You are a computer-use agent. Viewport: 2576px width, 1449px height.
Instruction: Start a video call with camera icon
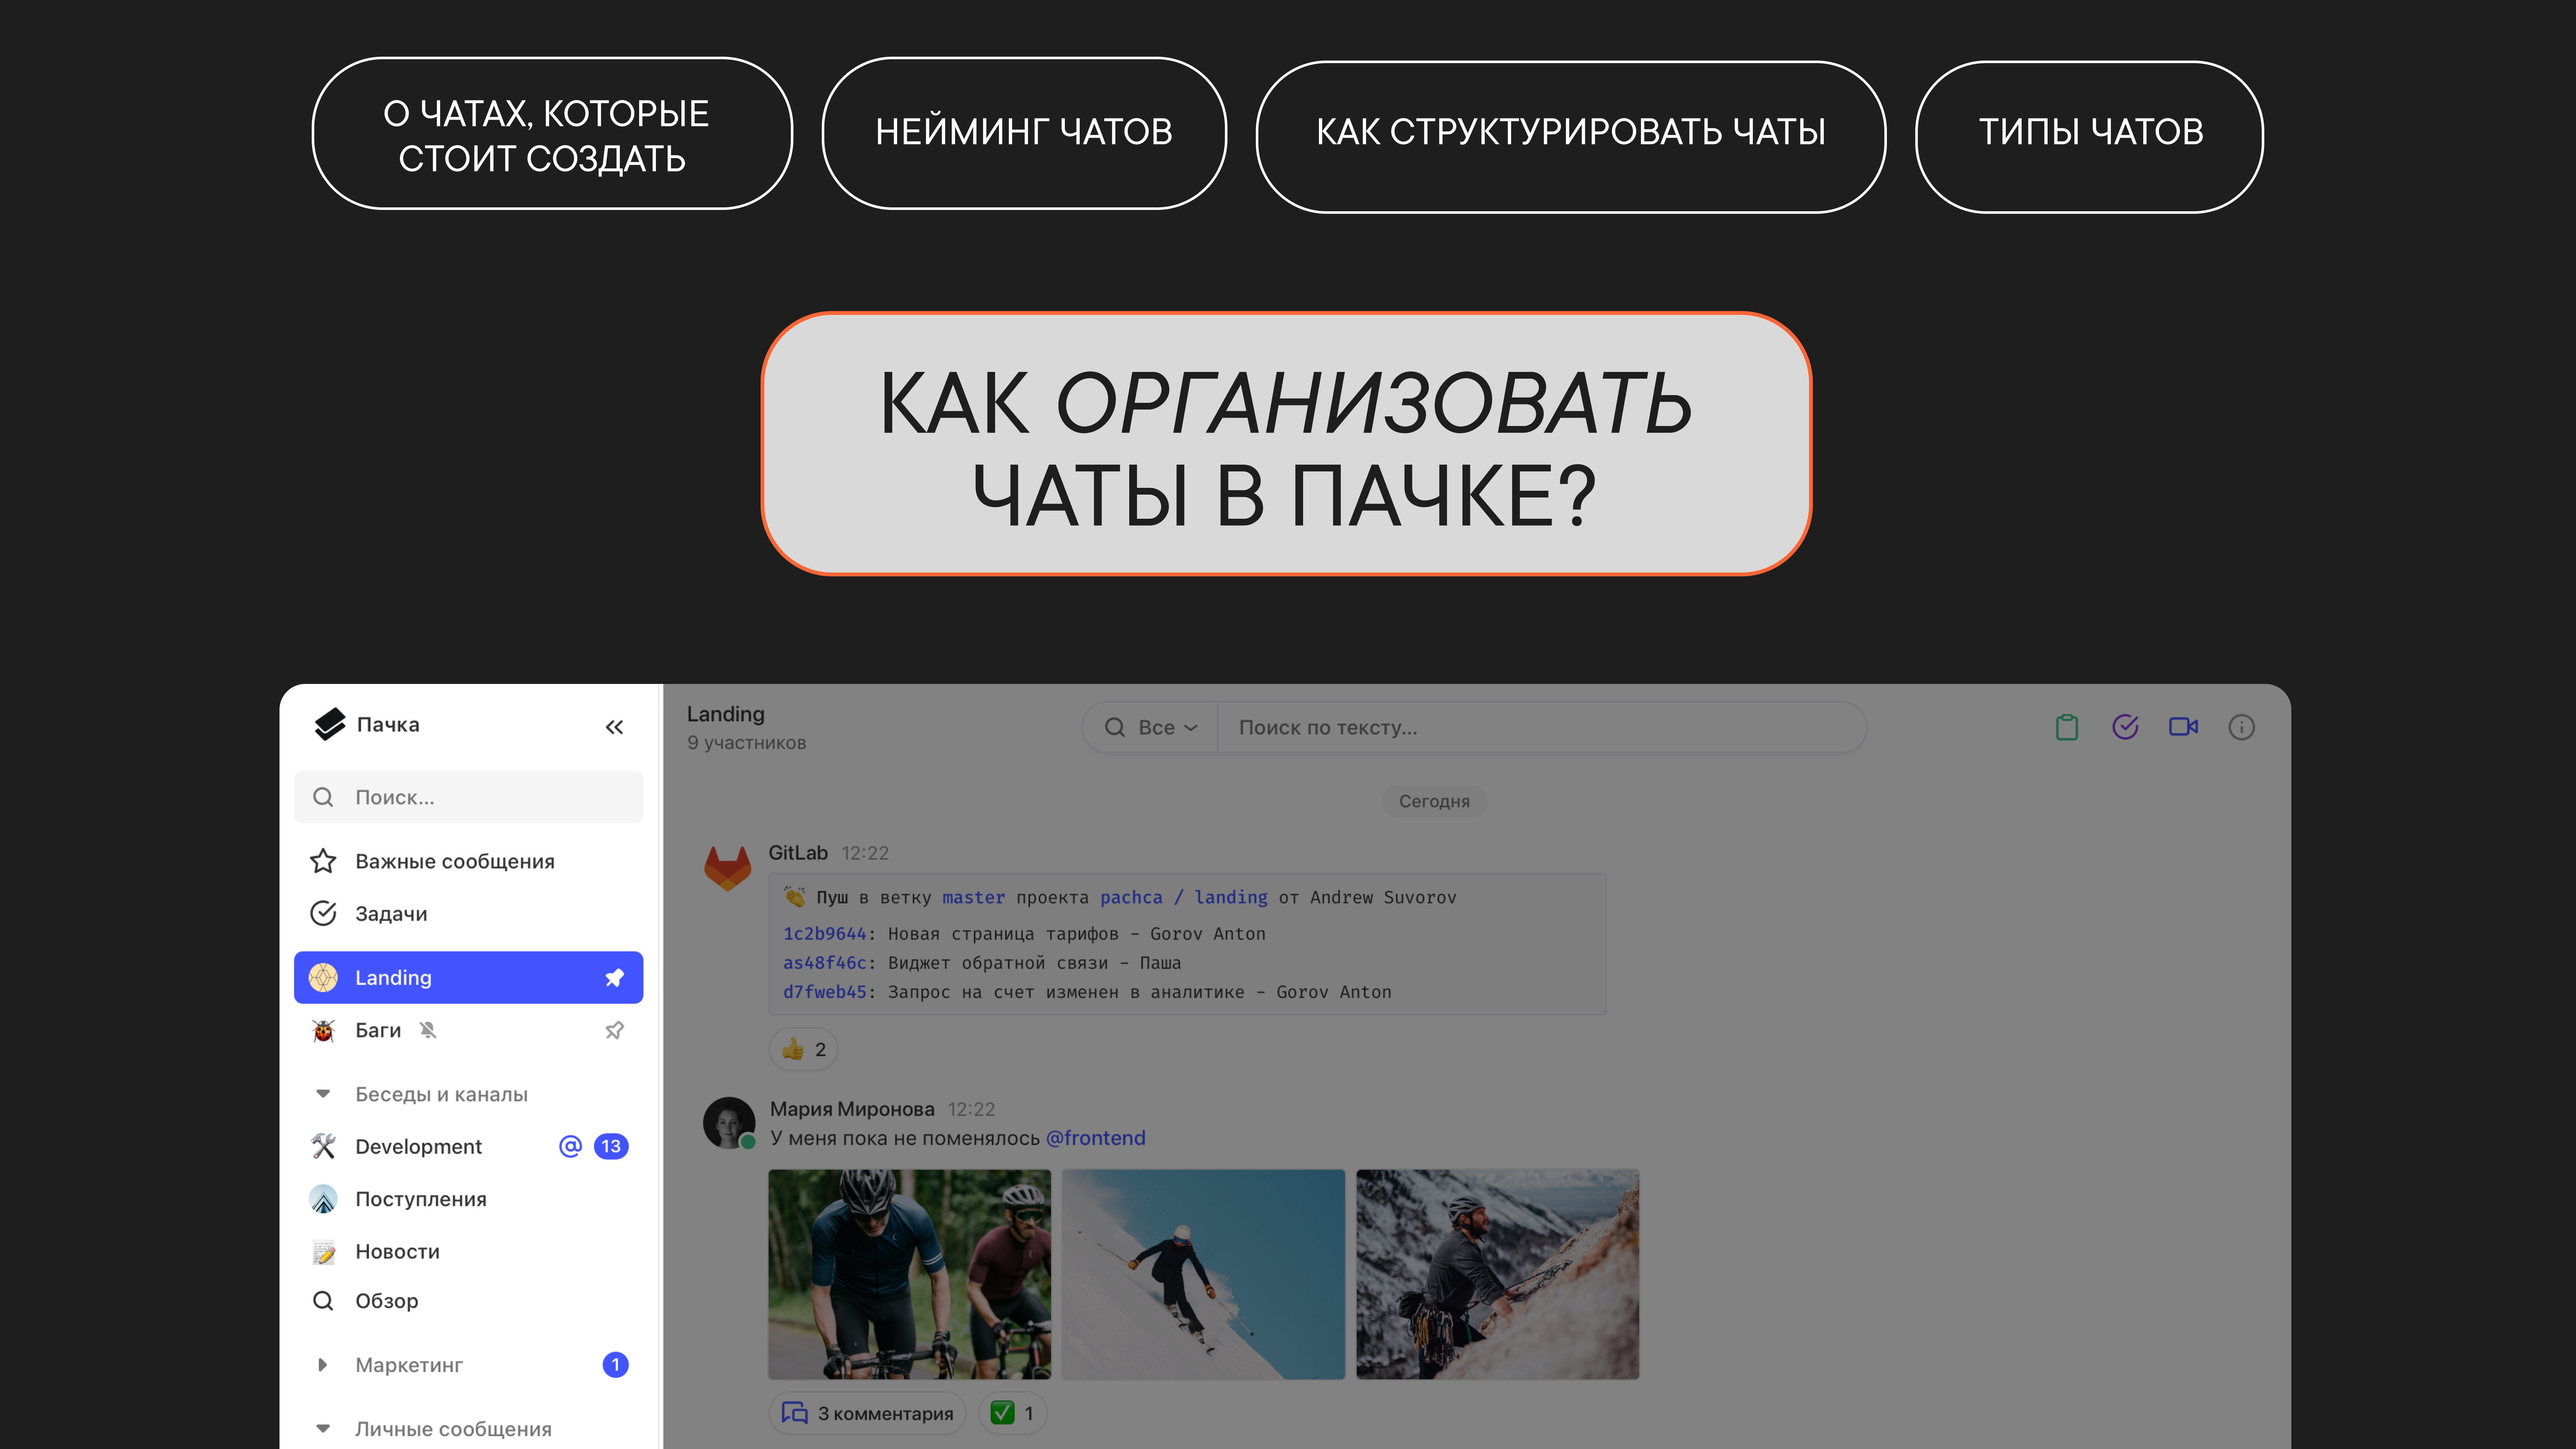click(x=2183, y=727)
